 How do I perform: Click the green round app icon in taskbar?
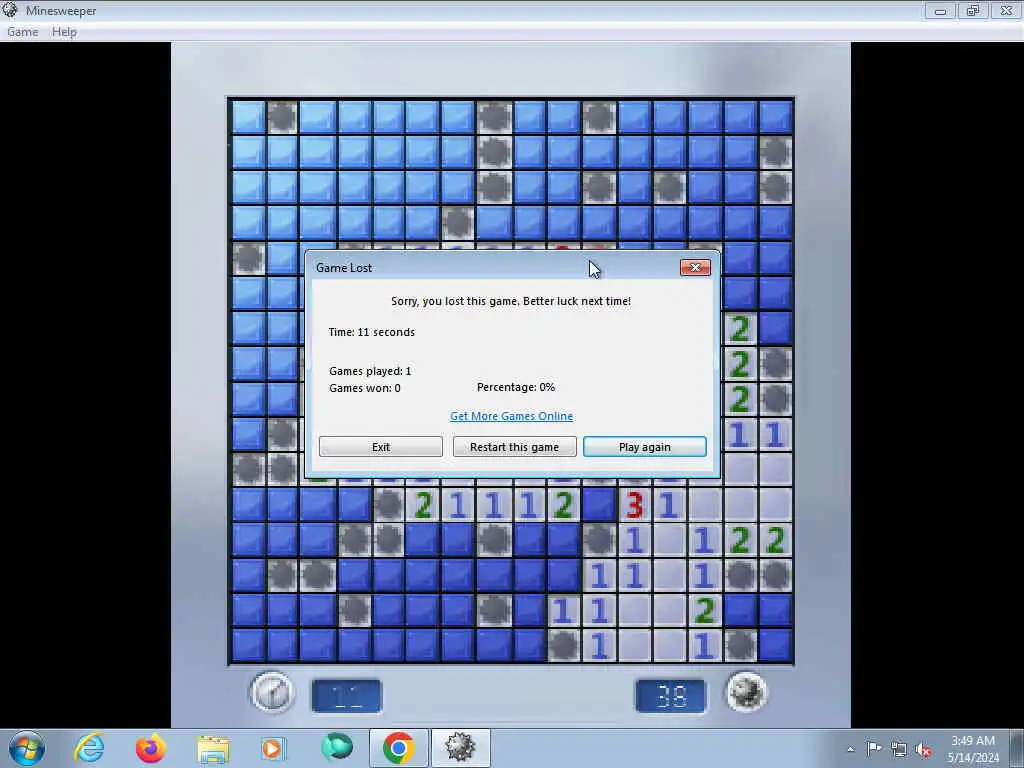point(337,746)
